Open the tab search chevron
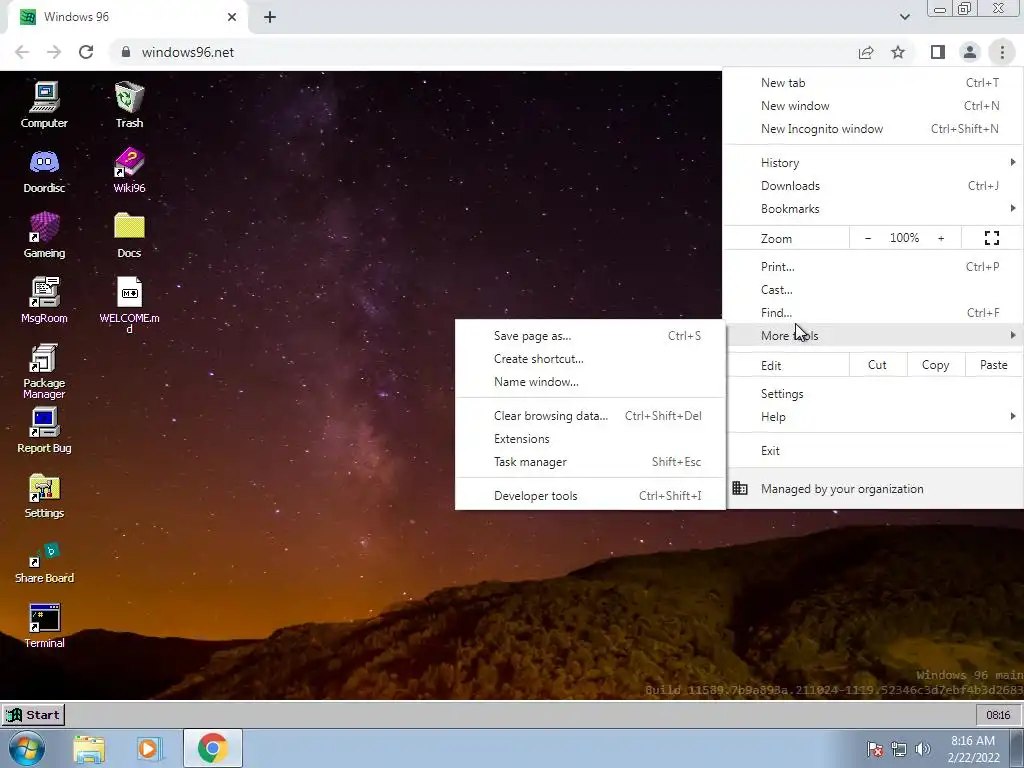The height and width of the screenshot is (768, 1024). (x=904, y=17)
